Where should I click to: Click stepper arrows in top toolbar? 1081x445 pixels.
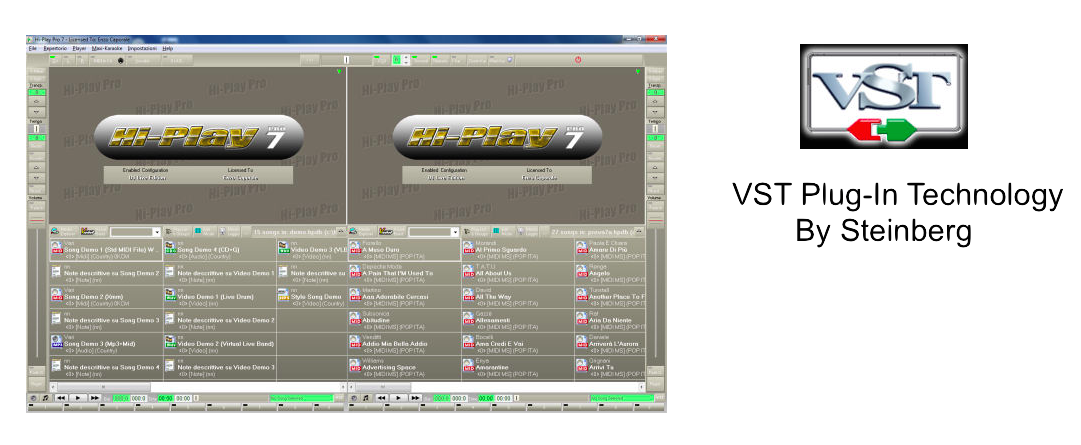click(x=406, y=60)
